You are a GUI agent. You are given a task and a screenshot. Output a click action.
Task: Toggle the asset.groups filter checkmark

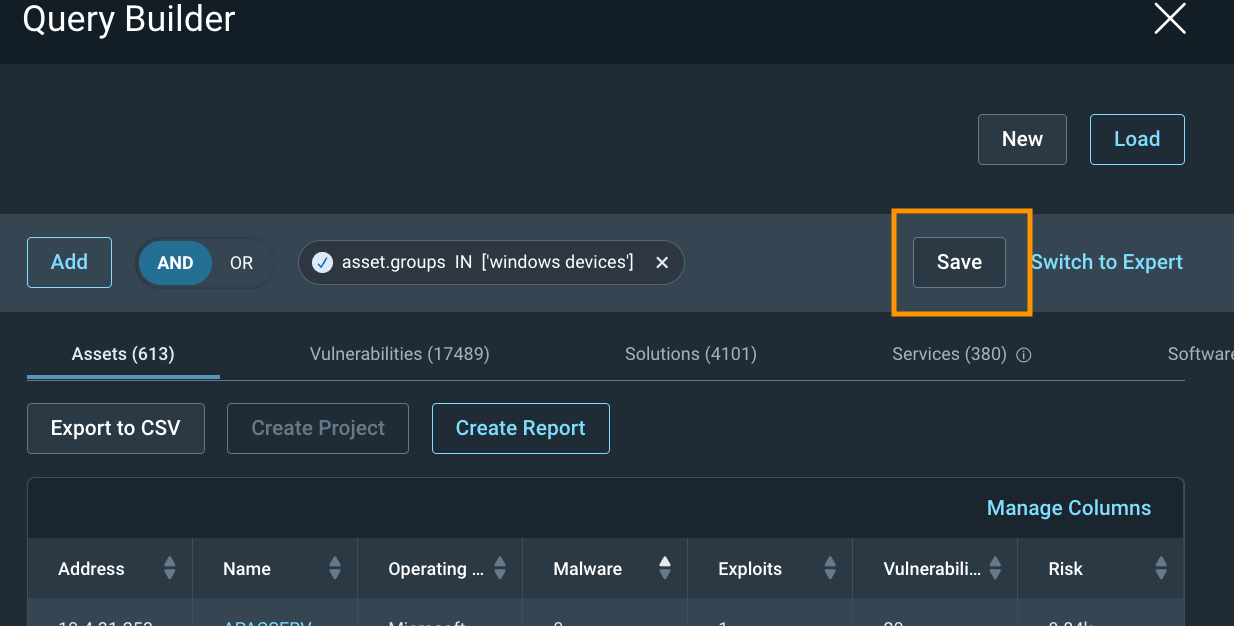tap(322, 262)
